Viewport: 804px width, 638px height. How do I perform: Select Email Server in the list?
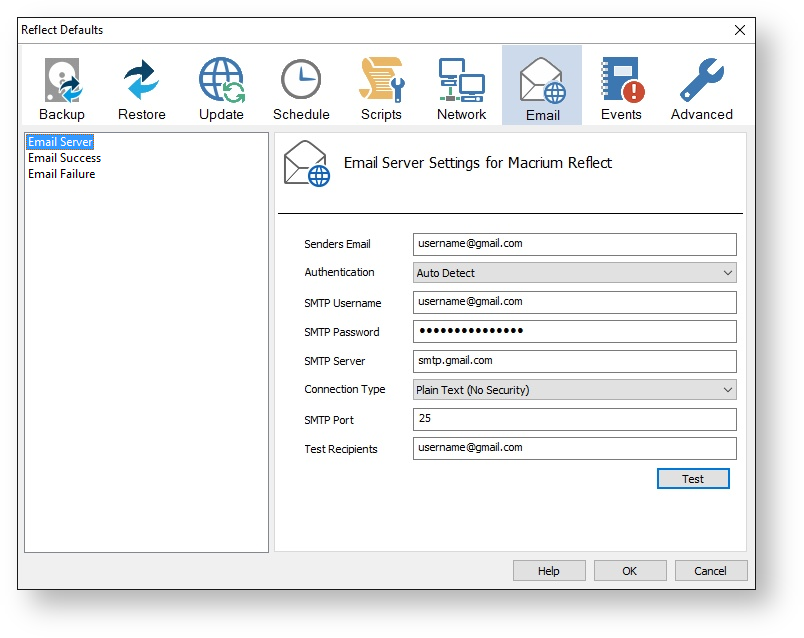[60, 142]
